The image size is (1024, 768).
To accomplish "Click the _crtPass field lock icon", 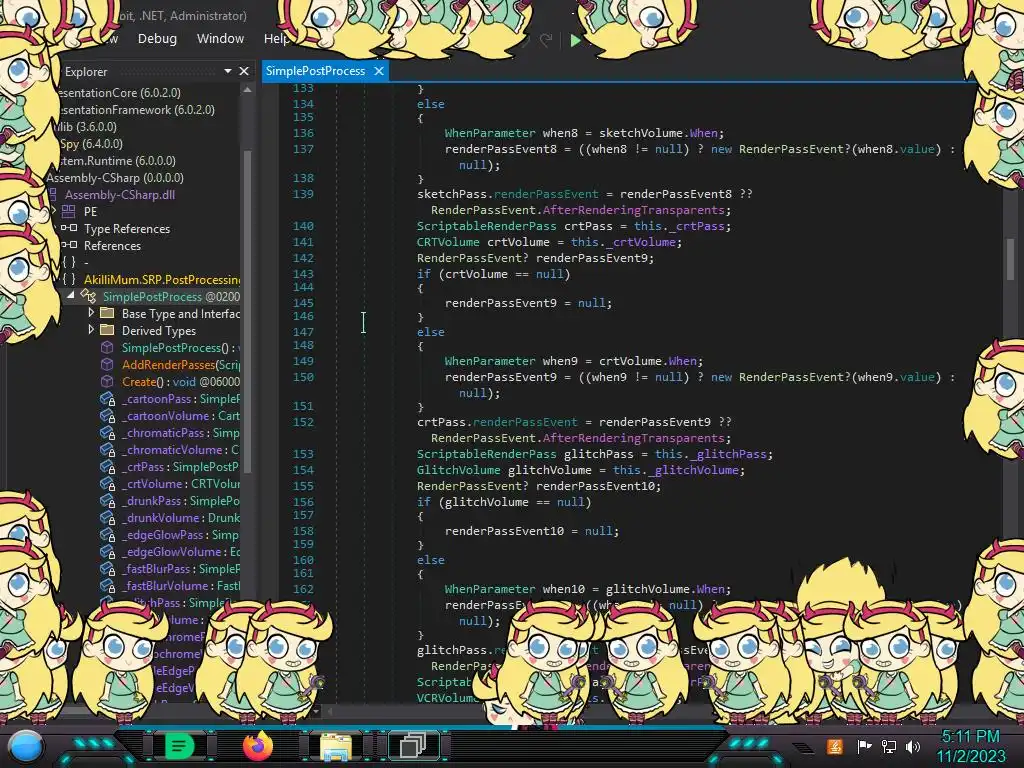I will pyautogui.click(x=108, y=467).
